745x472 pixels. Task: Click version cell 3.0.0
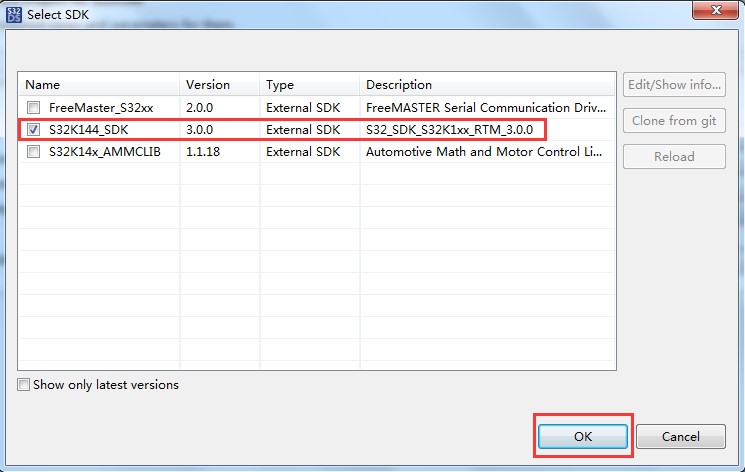point(200,130)
